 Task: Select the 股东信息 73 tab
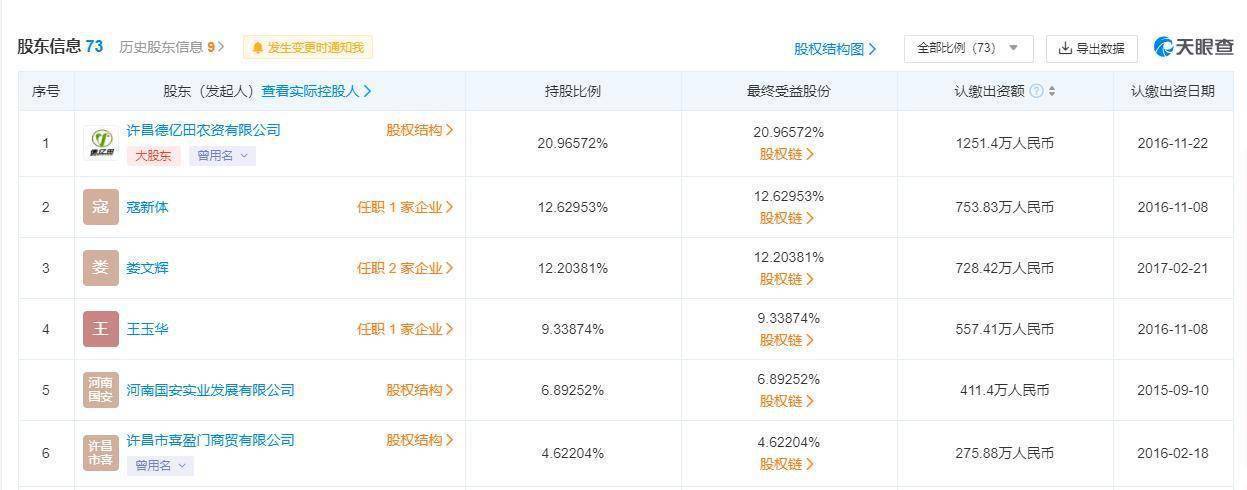coord(60,46)
